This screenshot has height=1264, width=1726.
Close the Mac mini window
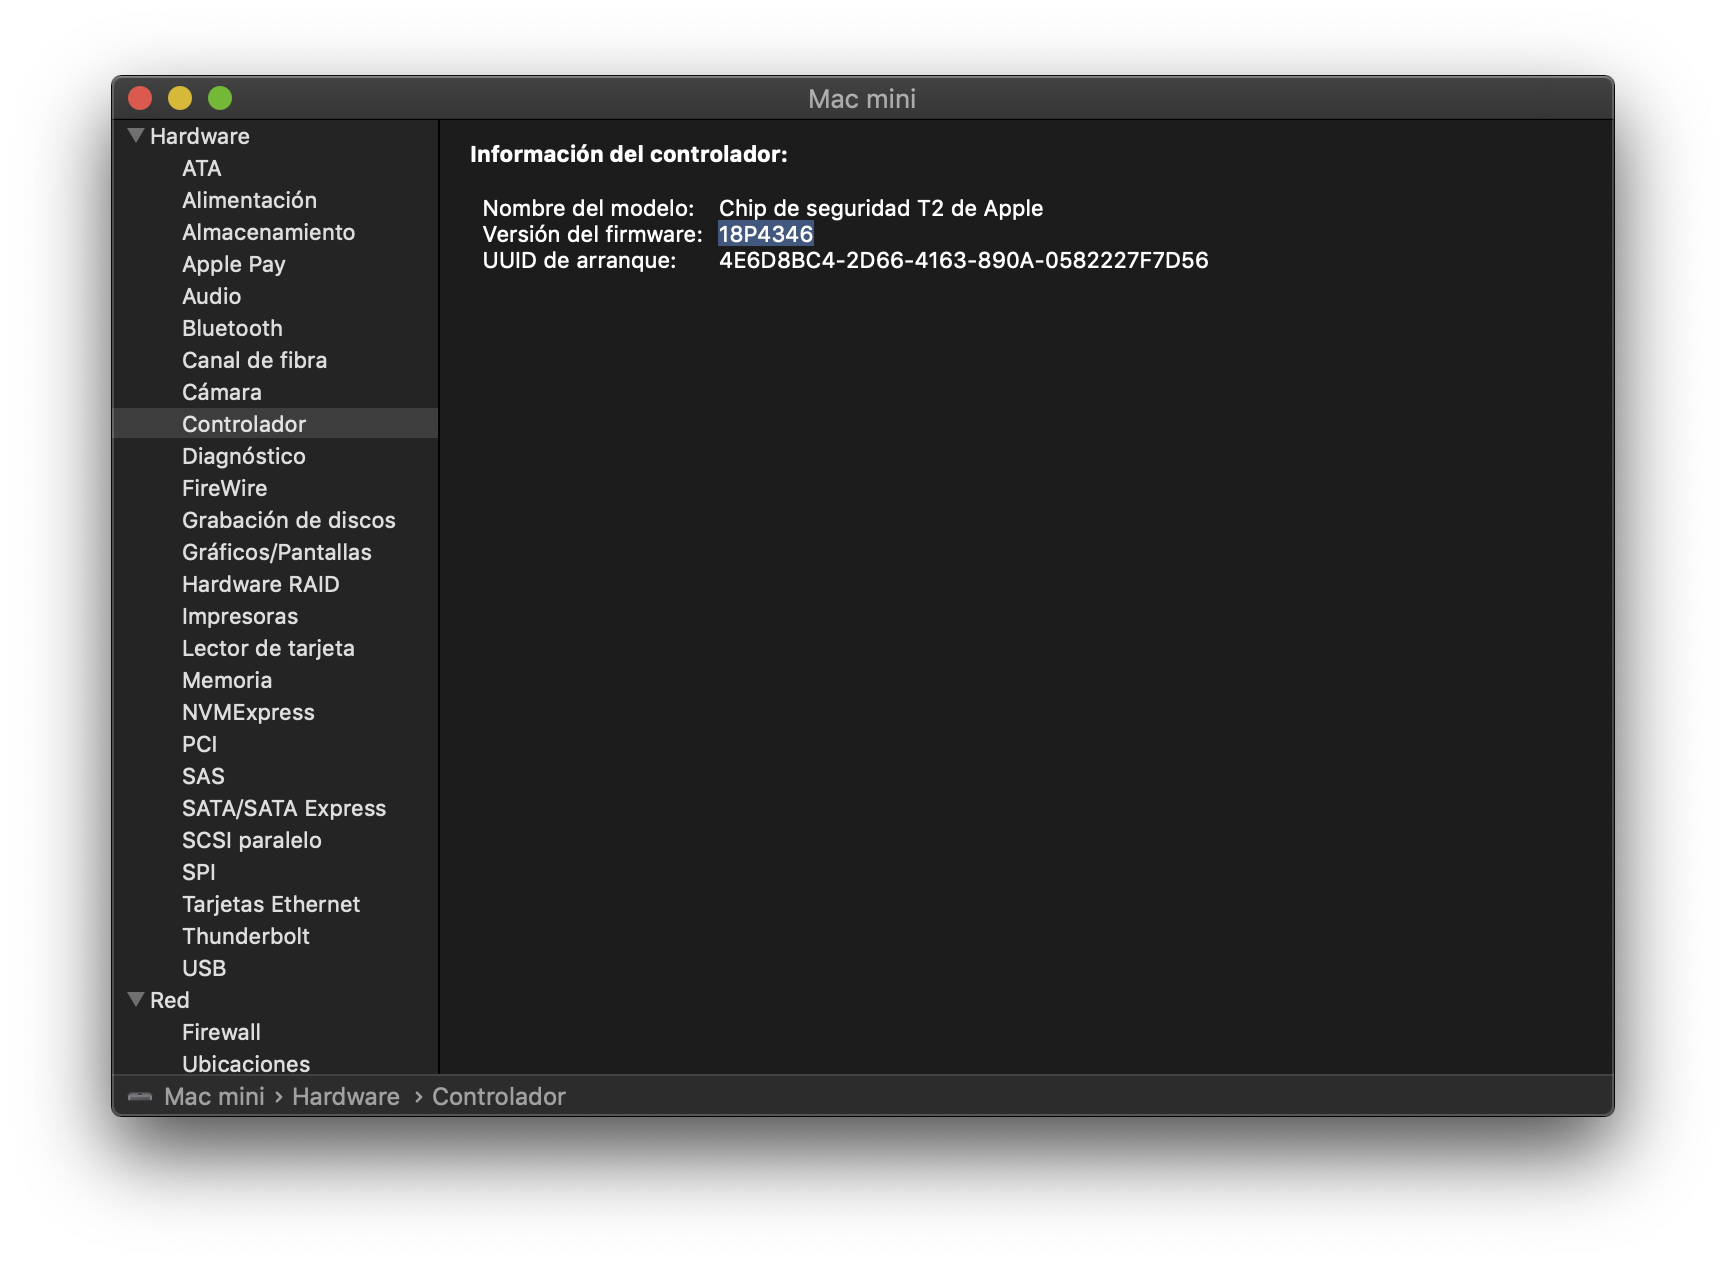[x=140, y=98]
